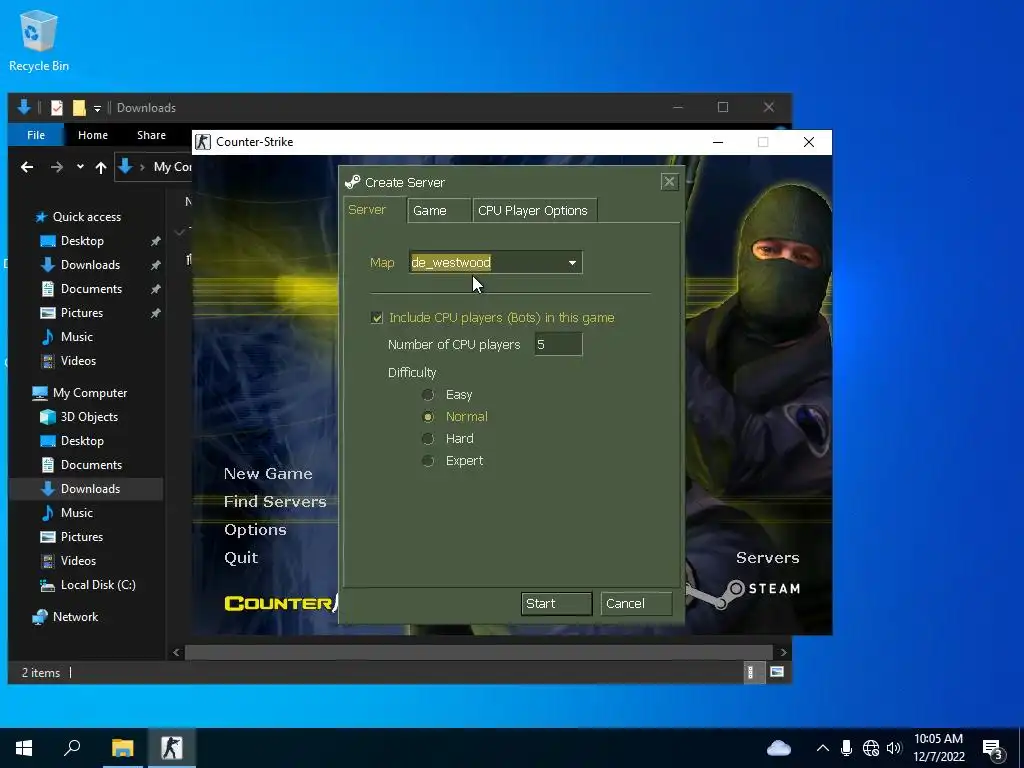Click the Desktop folder icon under Quick access
1024x768 pixels.
coord(48,241)
